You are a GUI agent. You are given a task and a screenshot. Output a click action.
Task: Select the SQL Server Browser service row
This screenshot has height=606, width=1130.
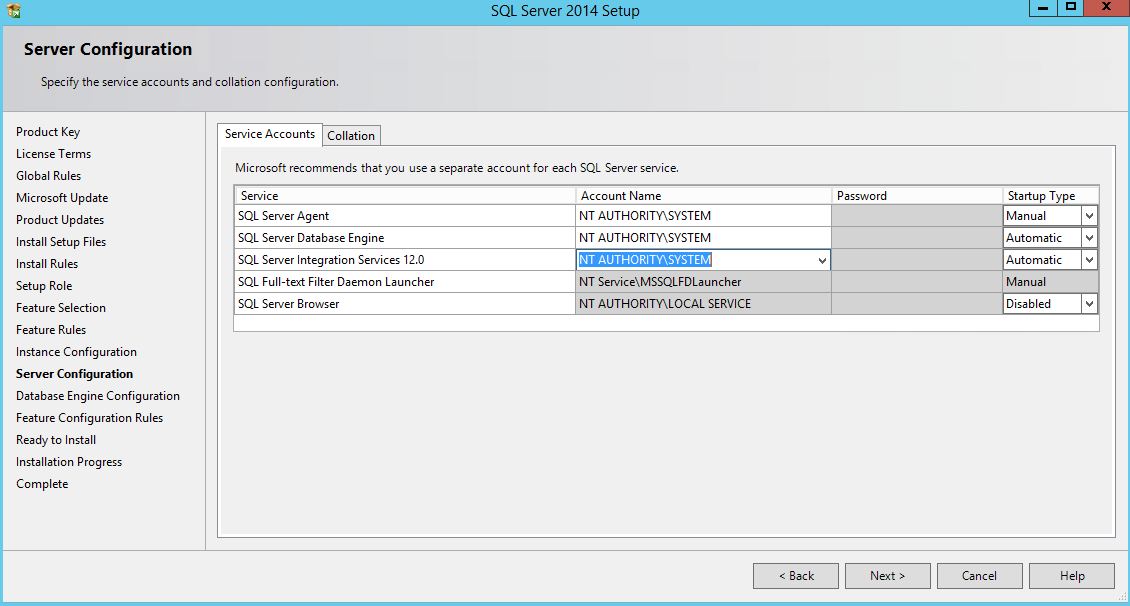[x=405, y=304]
